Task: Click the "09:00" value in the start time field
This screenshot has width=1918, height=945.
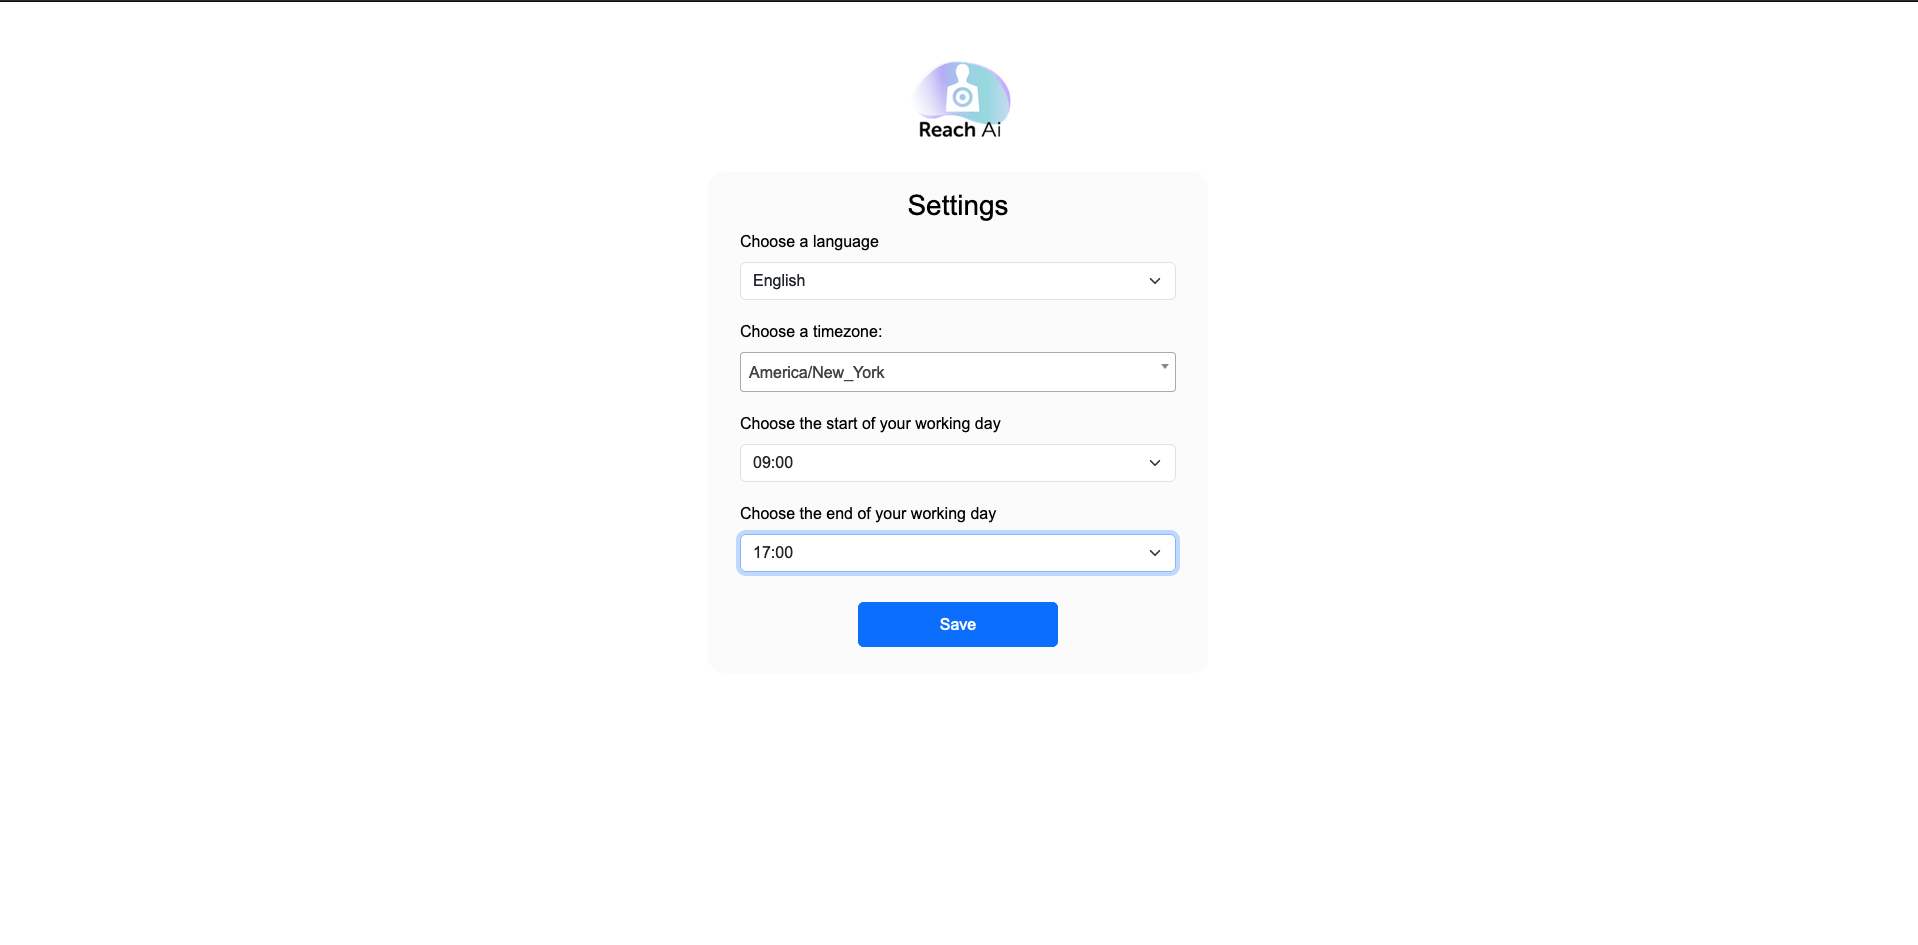Action: point(773,463)
